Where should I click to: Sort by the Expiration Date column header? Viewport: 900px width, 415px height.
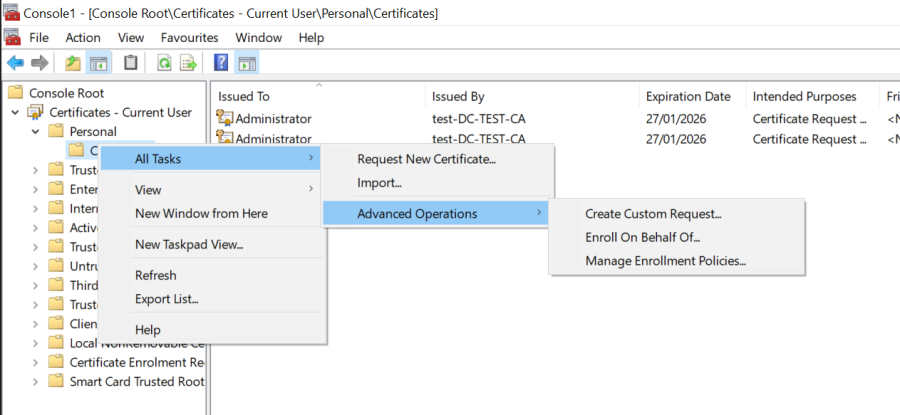tap(688, 96)
